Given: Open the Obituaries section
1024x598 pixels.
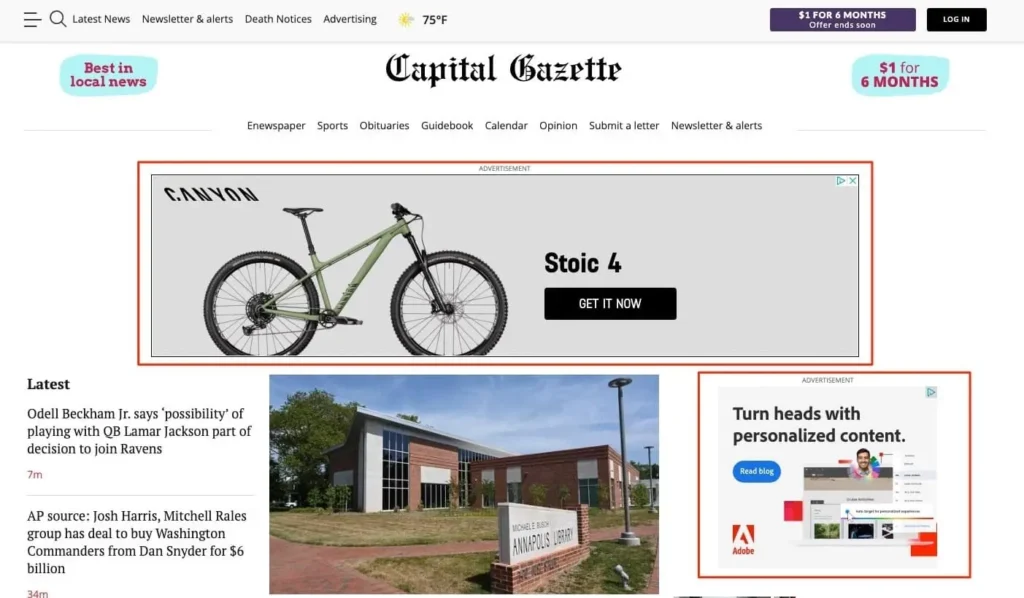Looking at the screenshot, I should pos(384,125).
